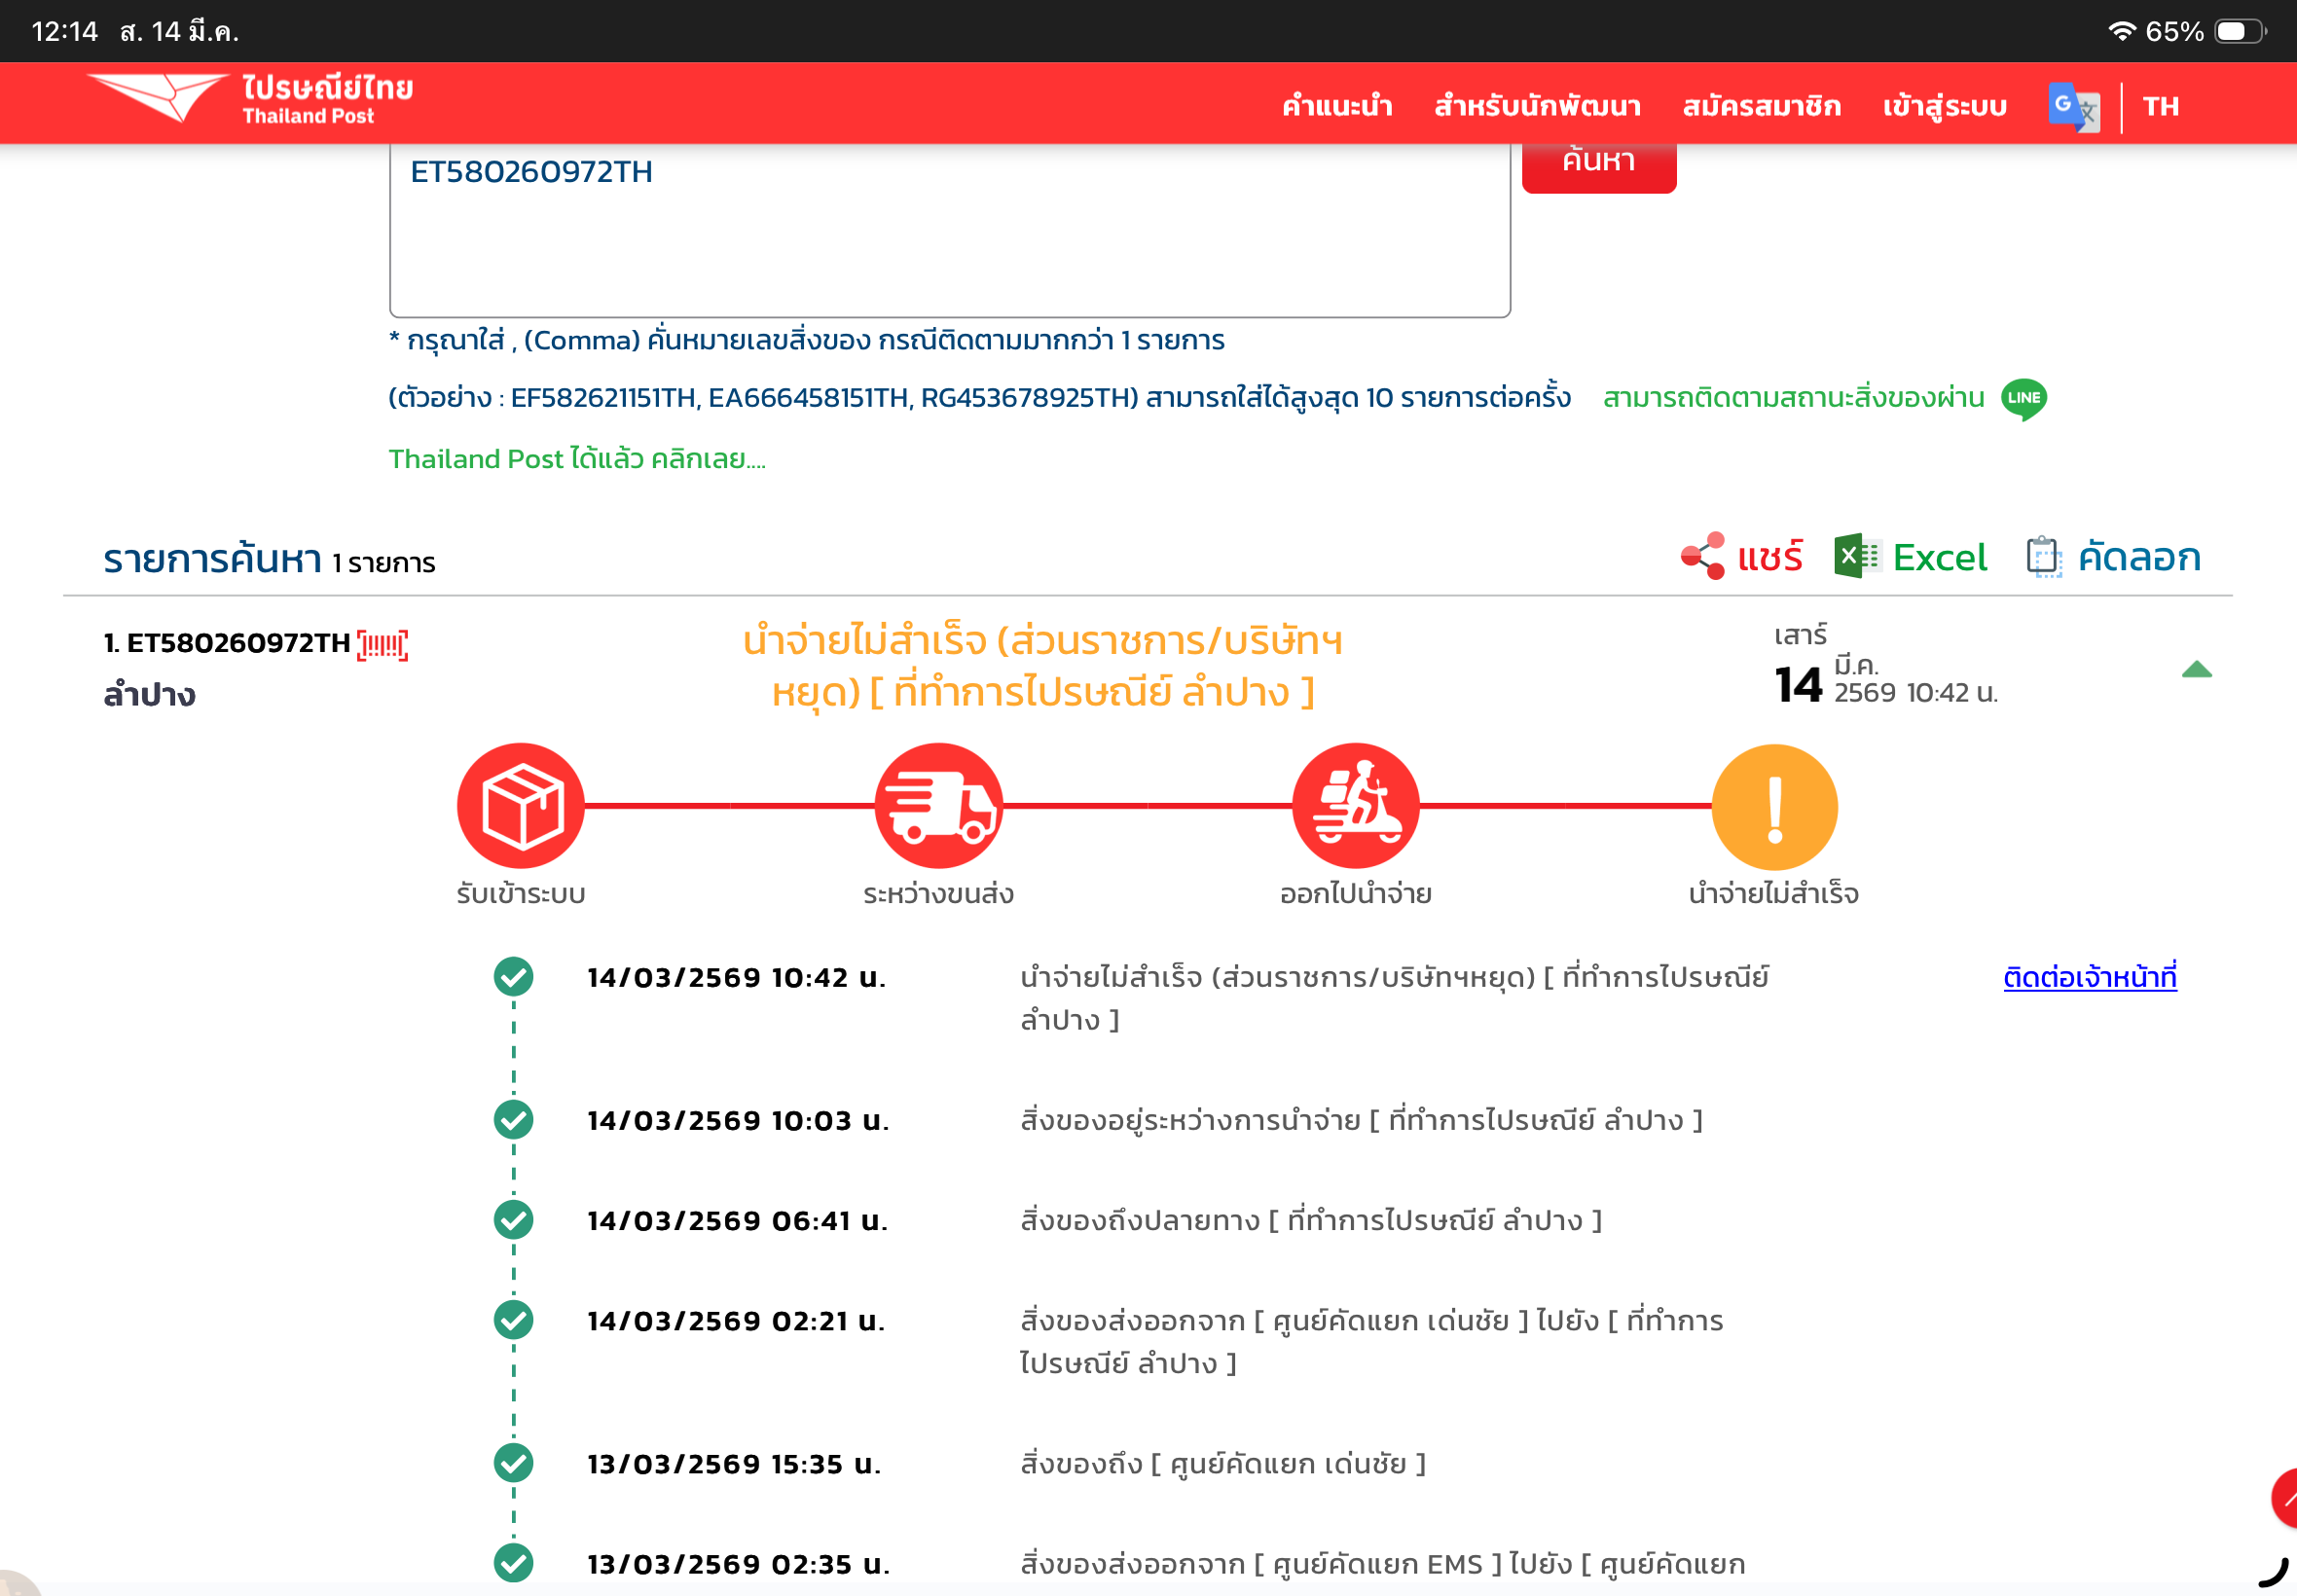Click the orange exclamation failed-delivery icon

coord(1774,807)
